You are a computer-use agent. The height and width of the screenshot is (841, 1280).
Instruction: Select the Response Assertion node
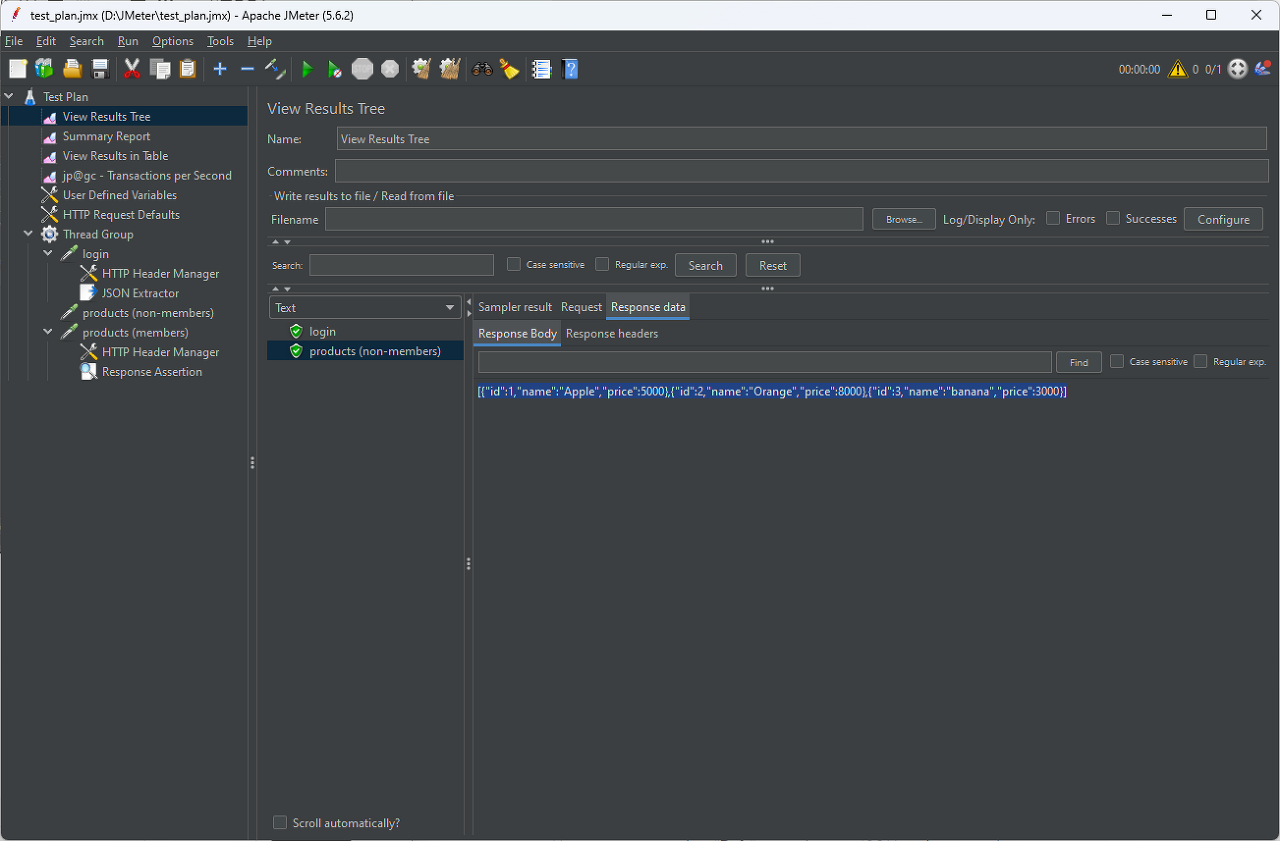pyautogui.click(x=152, y=371)
